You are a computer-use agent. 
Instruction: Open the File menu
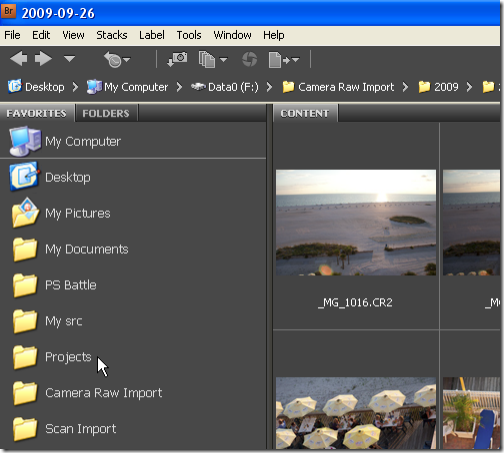[12, 35]
